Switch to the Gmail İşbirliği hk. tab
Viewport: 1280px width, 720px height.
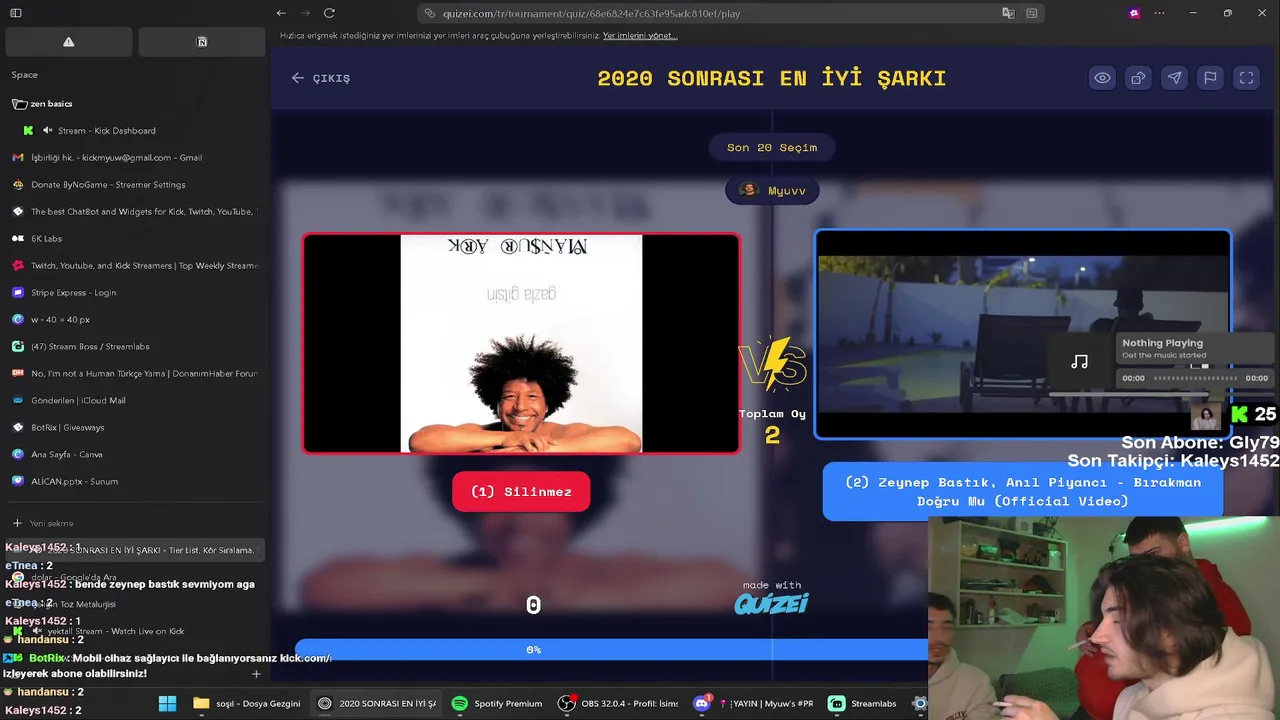137,158
